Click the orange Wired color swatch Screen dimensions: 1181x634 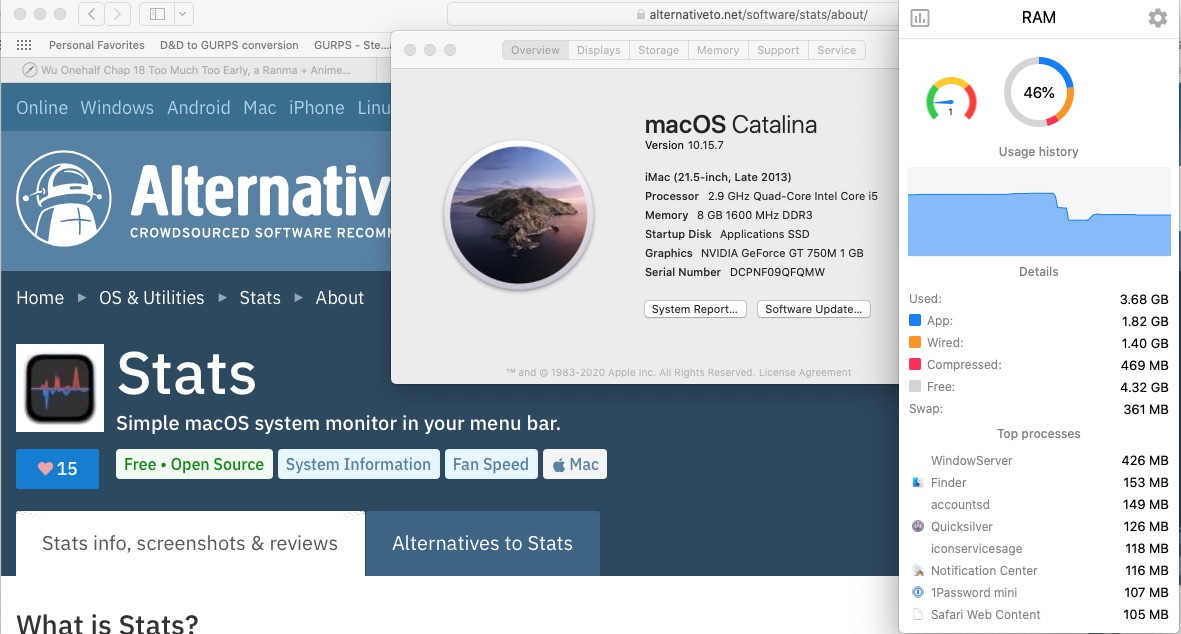click(915, 342)
